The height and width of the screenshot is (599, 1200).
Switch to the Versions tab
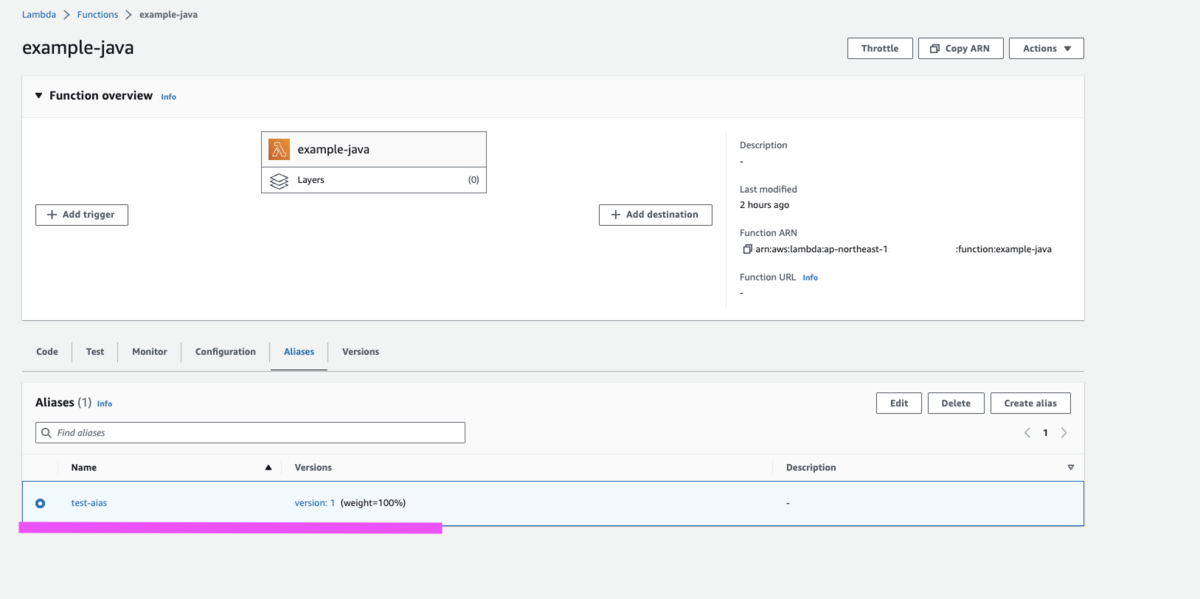(x=360, y=352)
